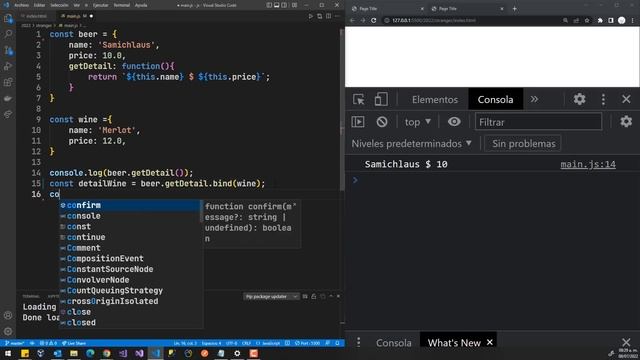Focus the 'Filtrar' console filter field
640x360 pixels.
538,122
